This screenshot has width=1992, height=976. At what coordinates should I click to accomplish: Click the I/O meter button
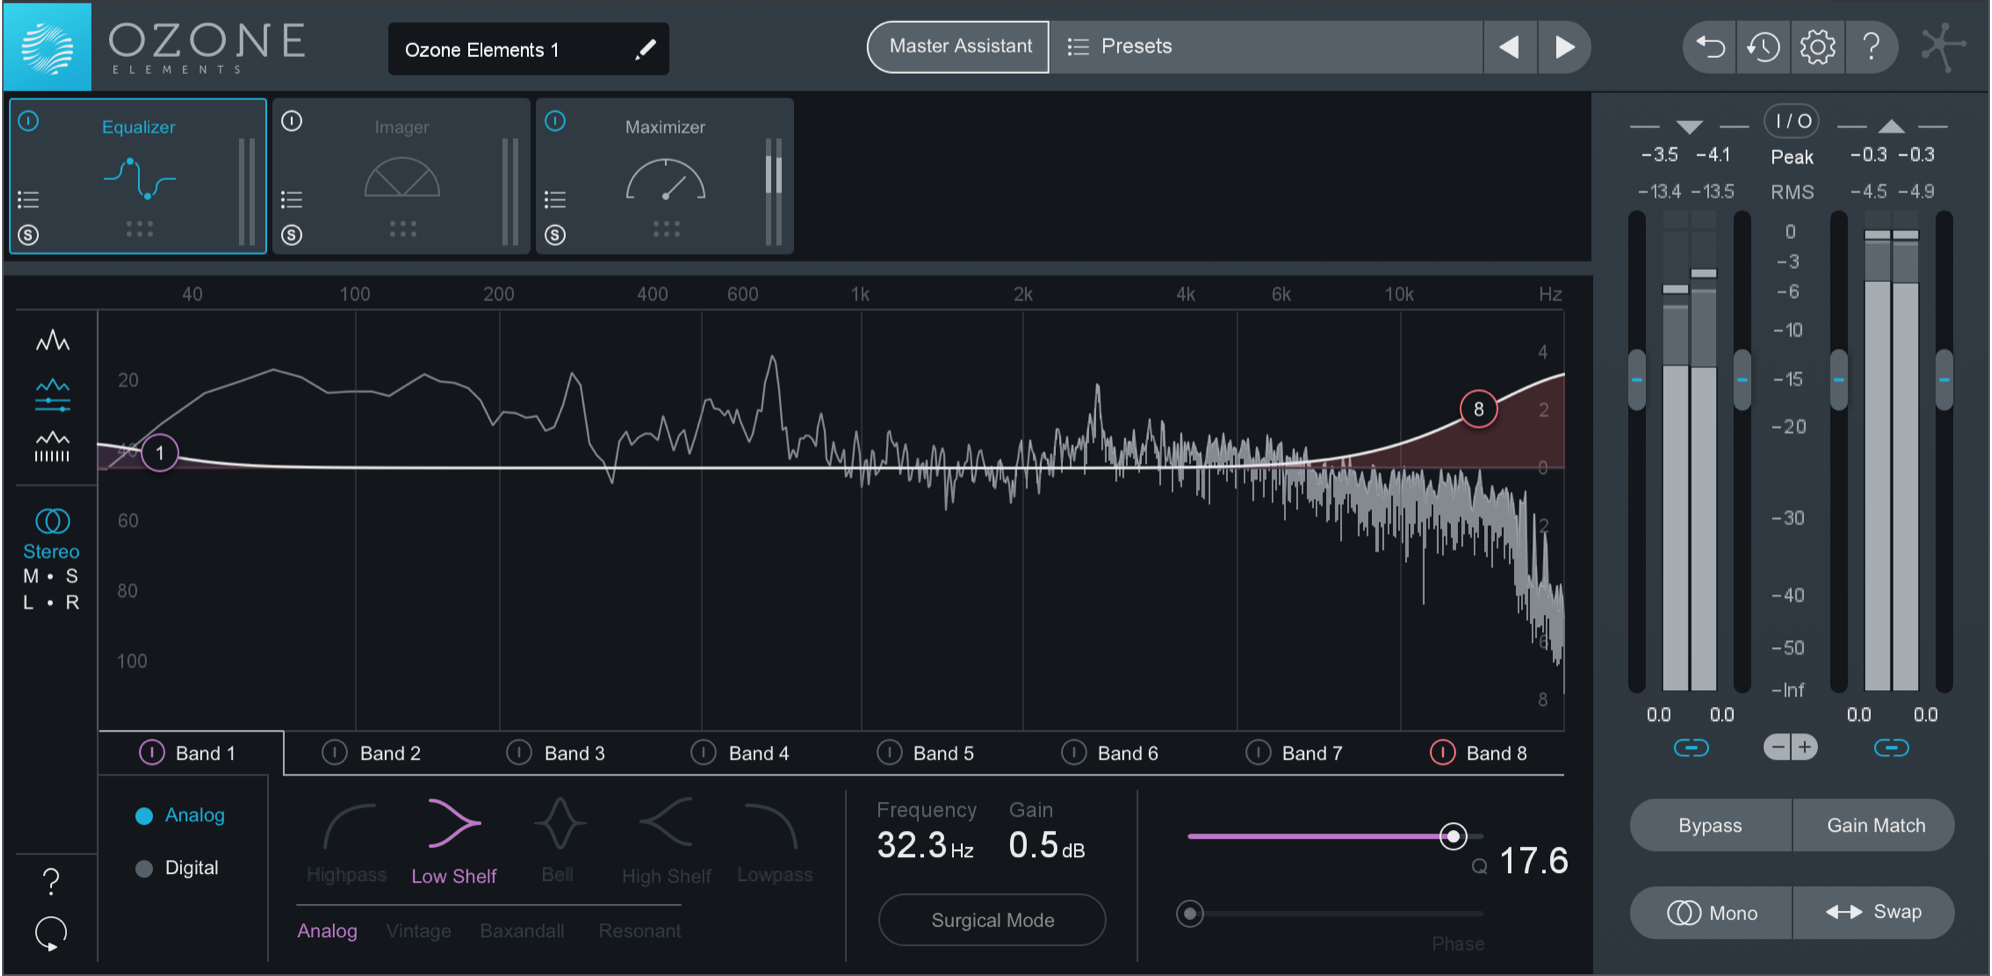tap(1791, 121)
